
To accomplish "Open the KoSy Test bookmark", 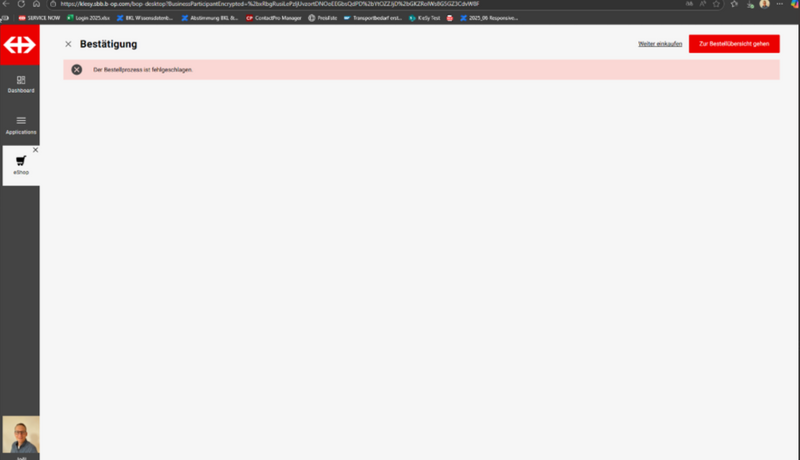I will [x=424, y=18].
